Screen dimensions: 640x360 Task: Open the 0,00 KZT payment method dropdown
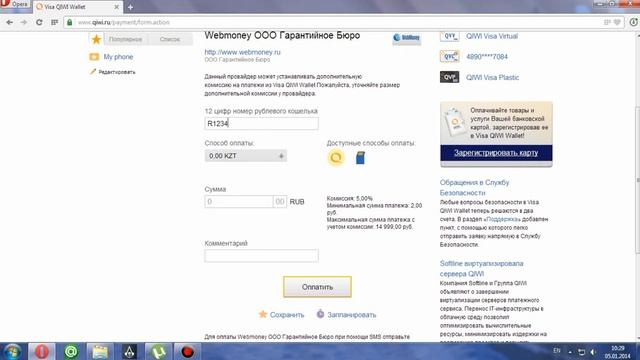(x=246, y=156)
